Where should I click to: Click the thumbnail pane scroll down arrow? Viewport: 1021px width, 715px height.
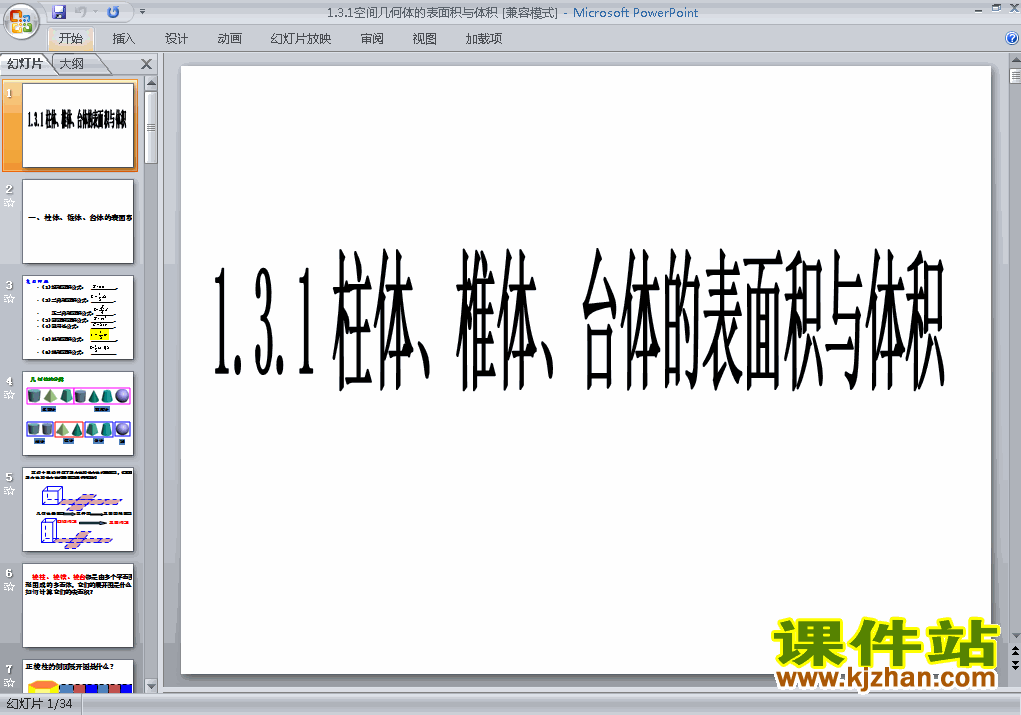(151, 686)
